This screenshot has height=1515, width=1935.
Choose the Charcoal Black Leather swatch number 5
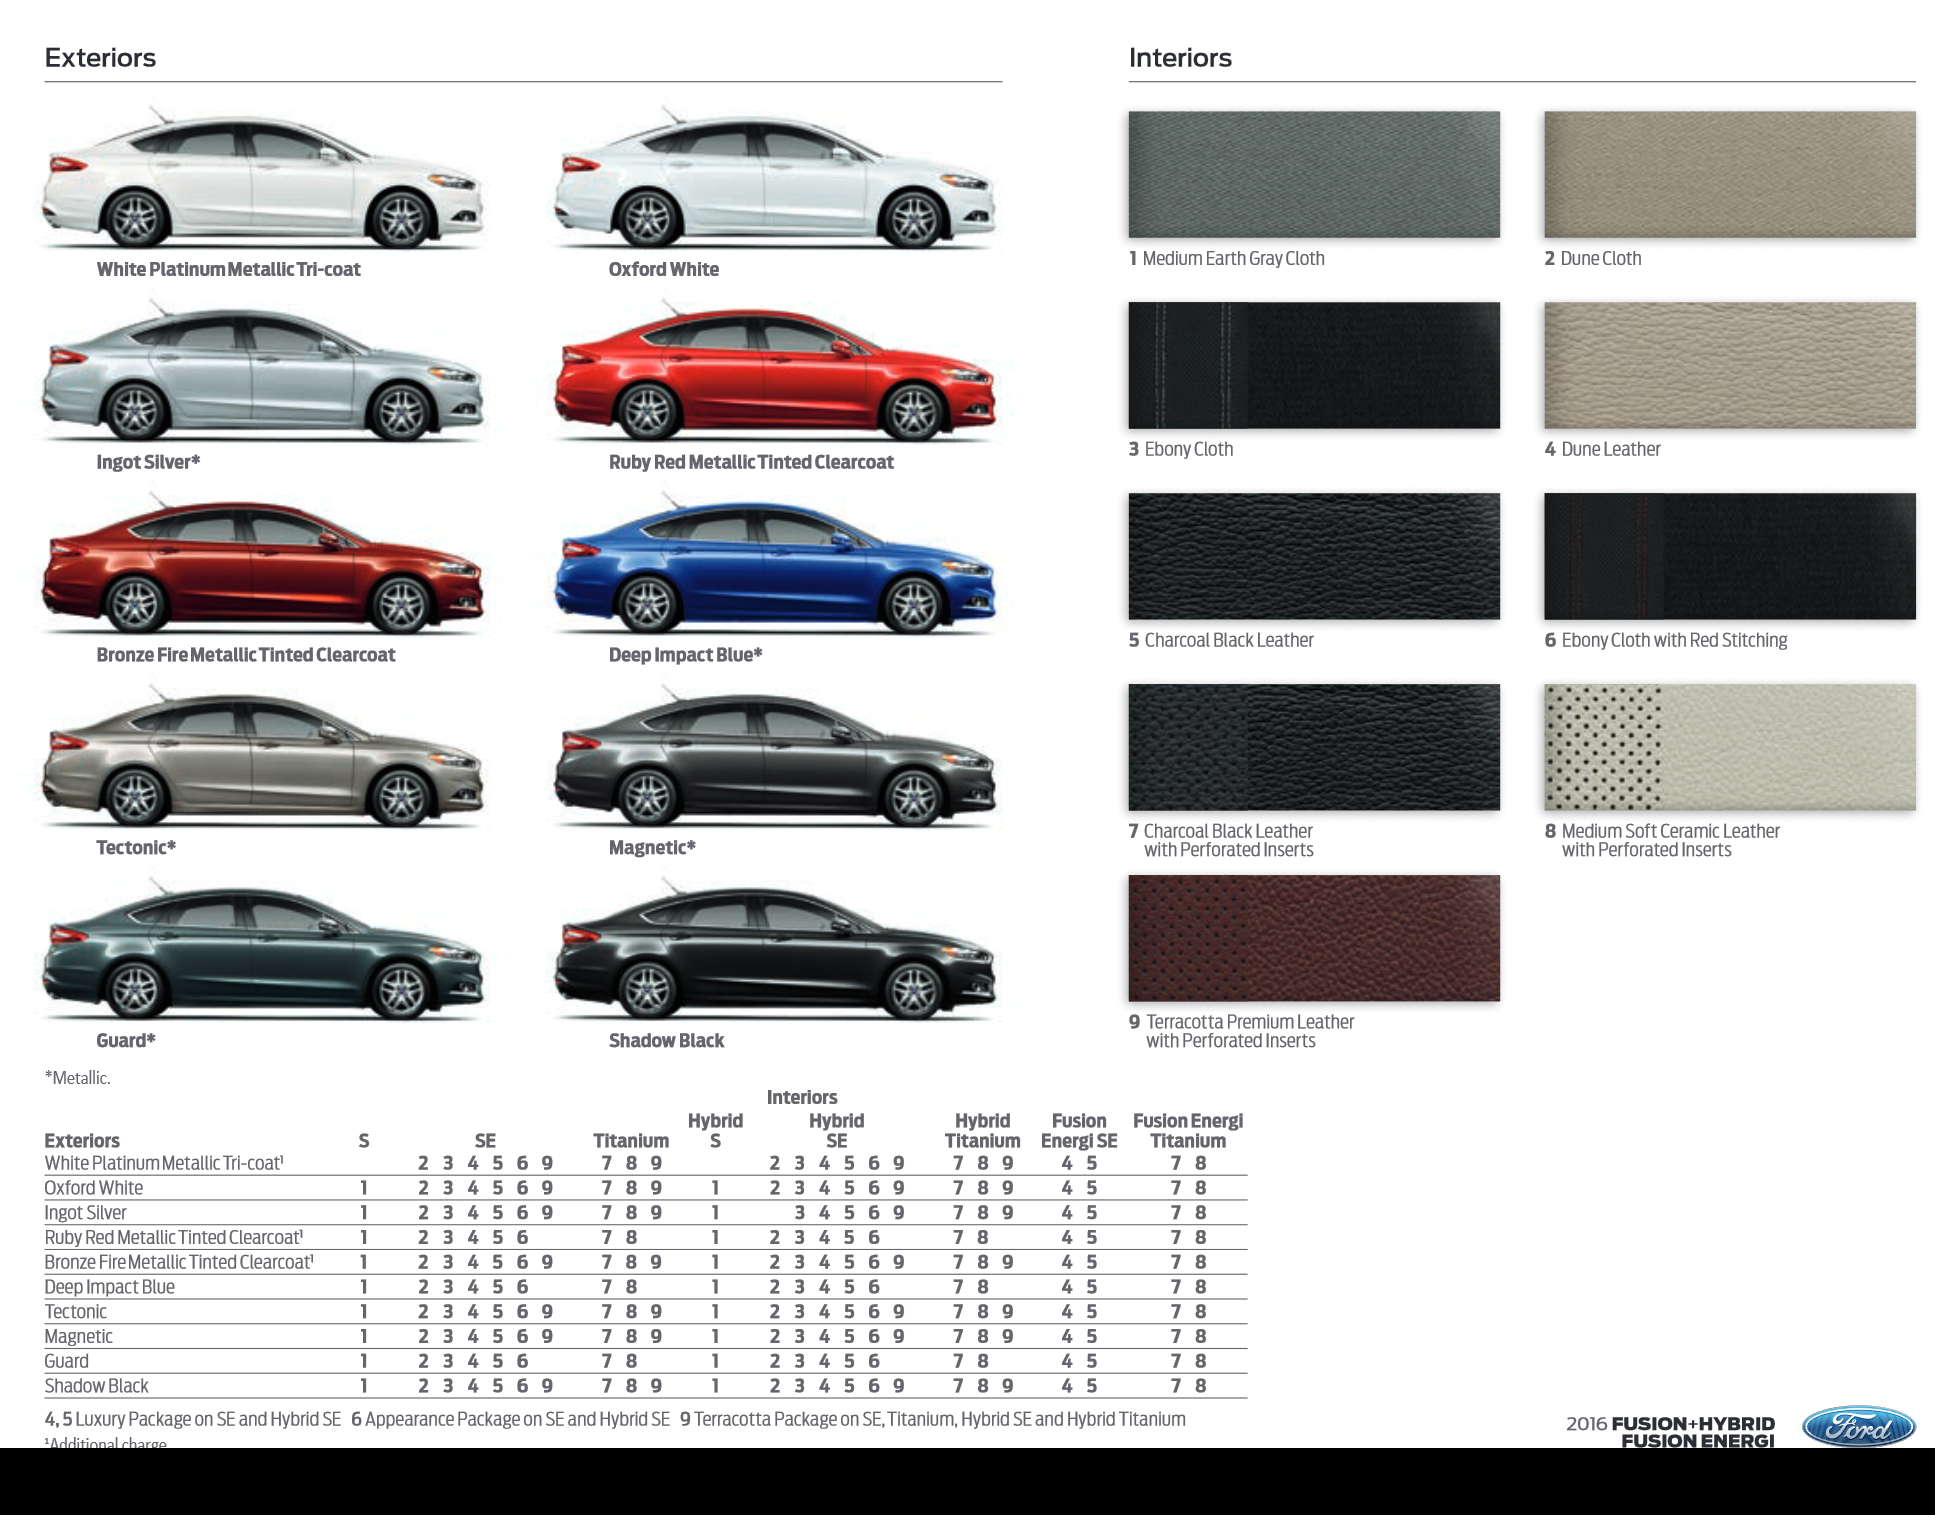click(1314, 556)
